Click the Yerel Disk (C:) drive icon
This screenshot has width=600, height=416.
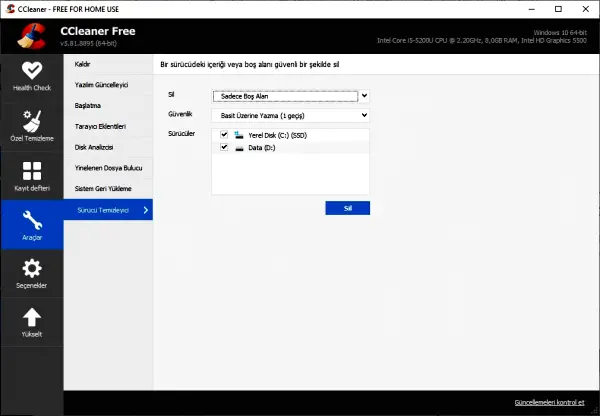tap(238, 134)
